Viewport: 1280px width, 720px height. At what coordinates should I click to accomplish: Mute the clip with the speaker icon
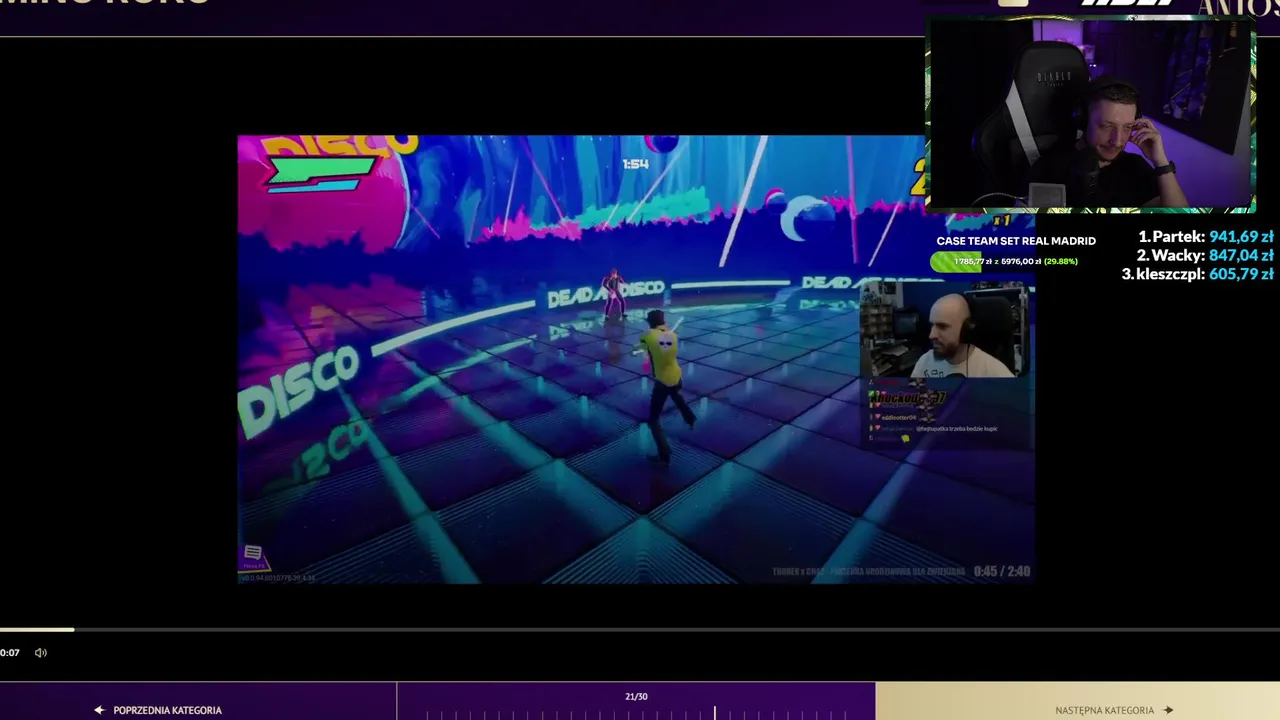41,653
